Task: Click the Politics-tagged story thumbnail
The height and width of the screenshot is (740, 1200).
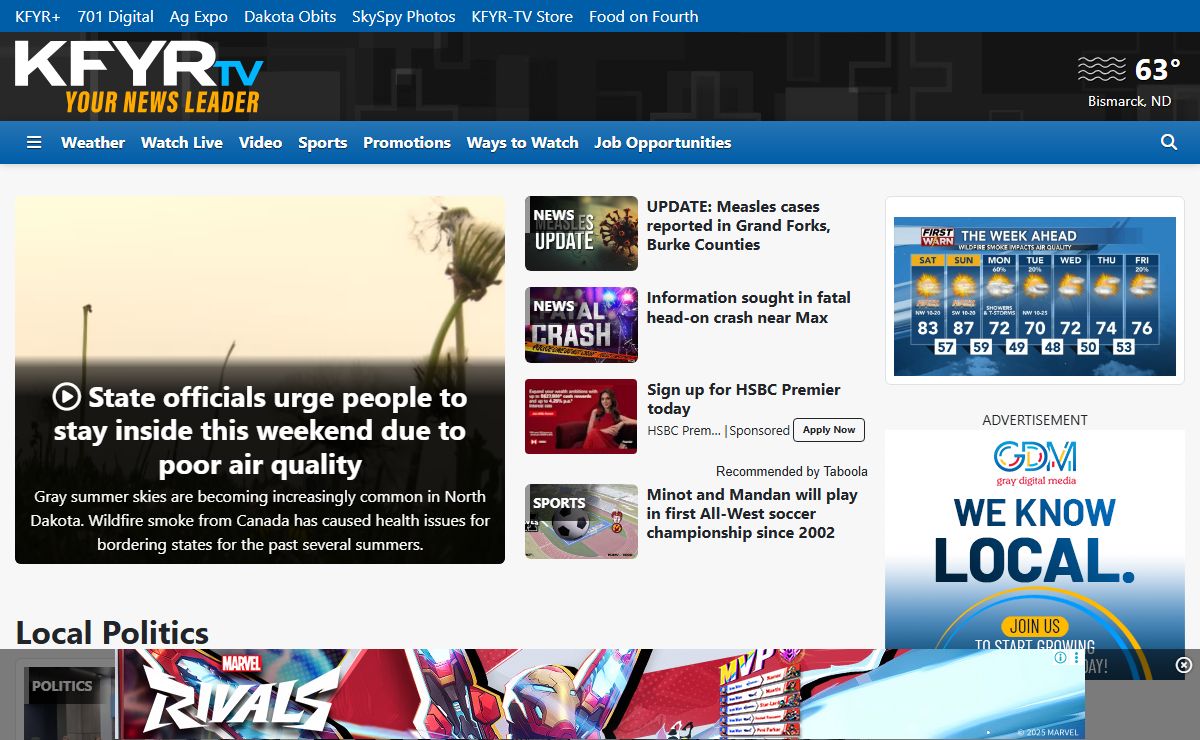Action: [69, 703]
